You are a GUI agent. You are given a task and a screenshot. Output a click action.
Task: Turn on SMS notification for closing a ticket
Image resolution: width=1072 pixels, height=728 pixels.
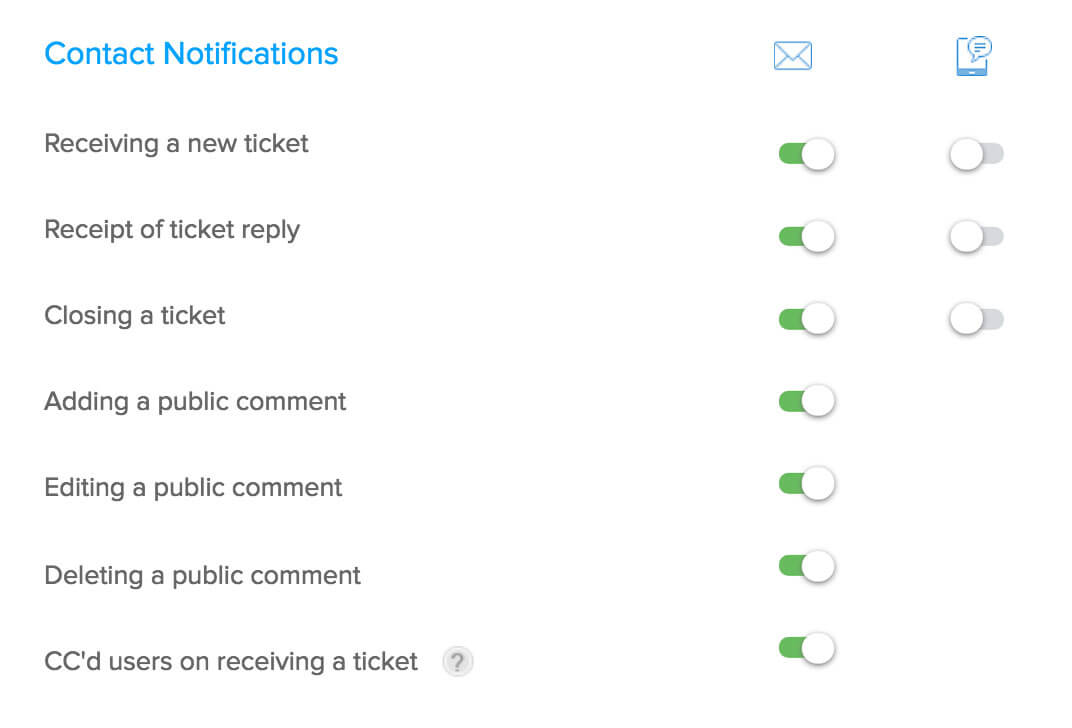tap(976, 320)
